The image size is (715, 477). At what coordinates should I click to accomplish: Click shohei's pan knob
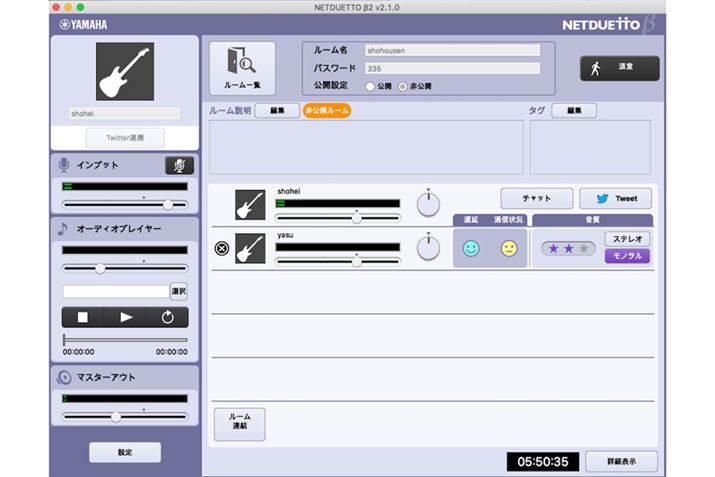pos(428,204)
